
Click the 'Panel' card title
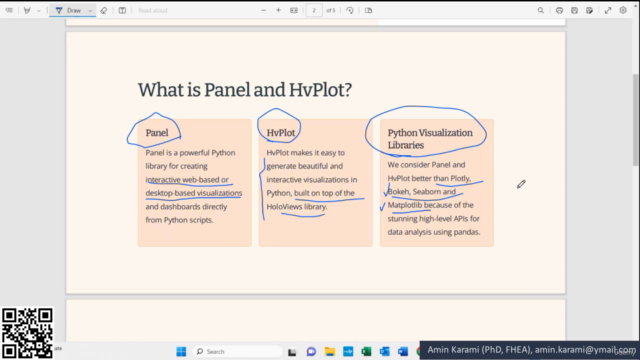pos(157,133)
